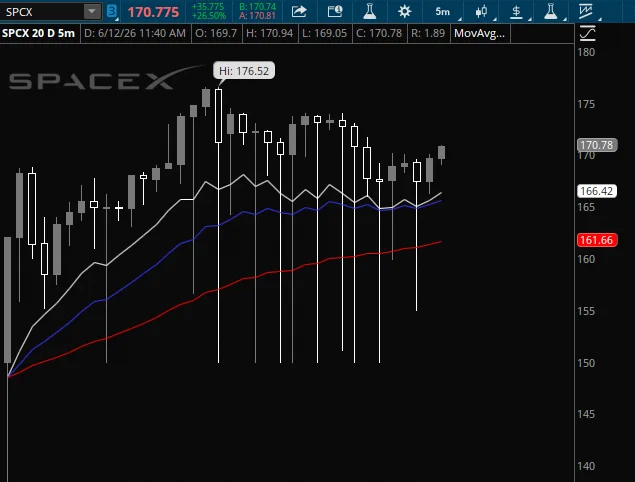Screen dimensions: 635x482
Task: Click the 140 price axis label
Action: point(586,466)
